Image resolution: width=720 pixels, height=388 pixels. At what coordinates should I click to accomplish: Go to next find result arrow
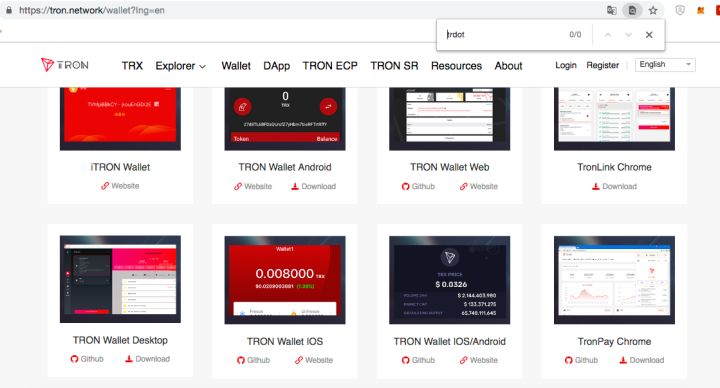(628, 35)
